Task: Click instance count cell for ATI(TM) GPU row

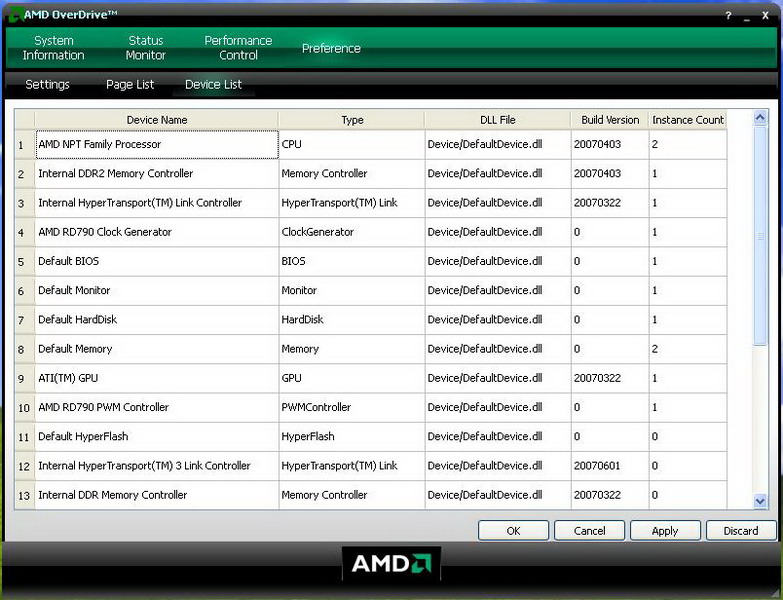Action: coord(688,378)
